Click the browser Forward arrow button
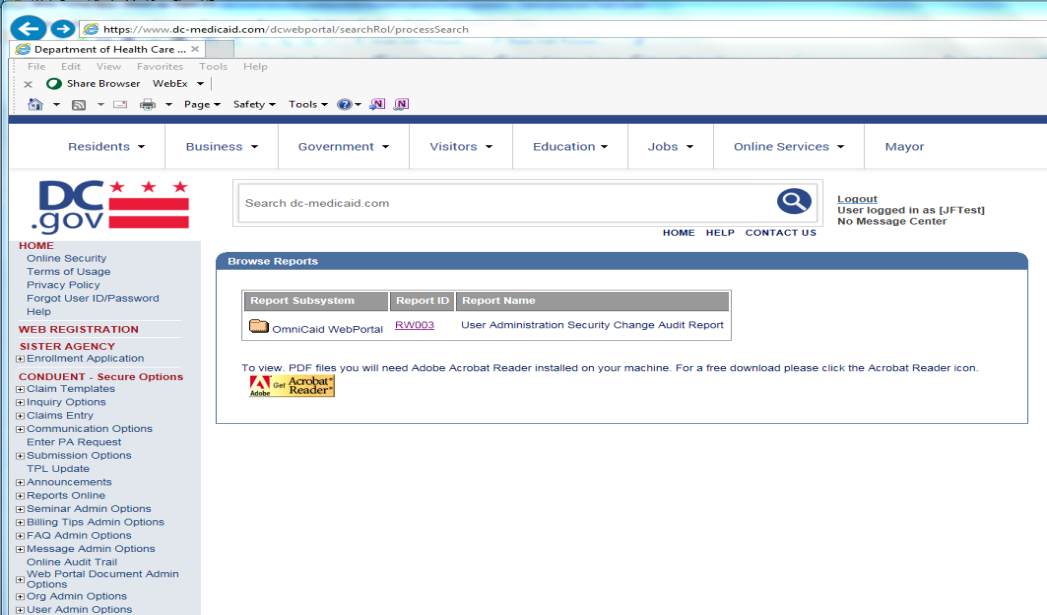 tap(60, 29)
